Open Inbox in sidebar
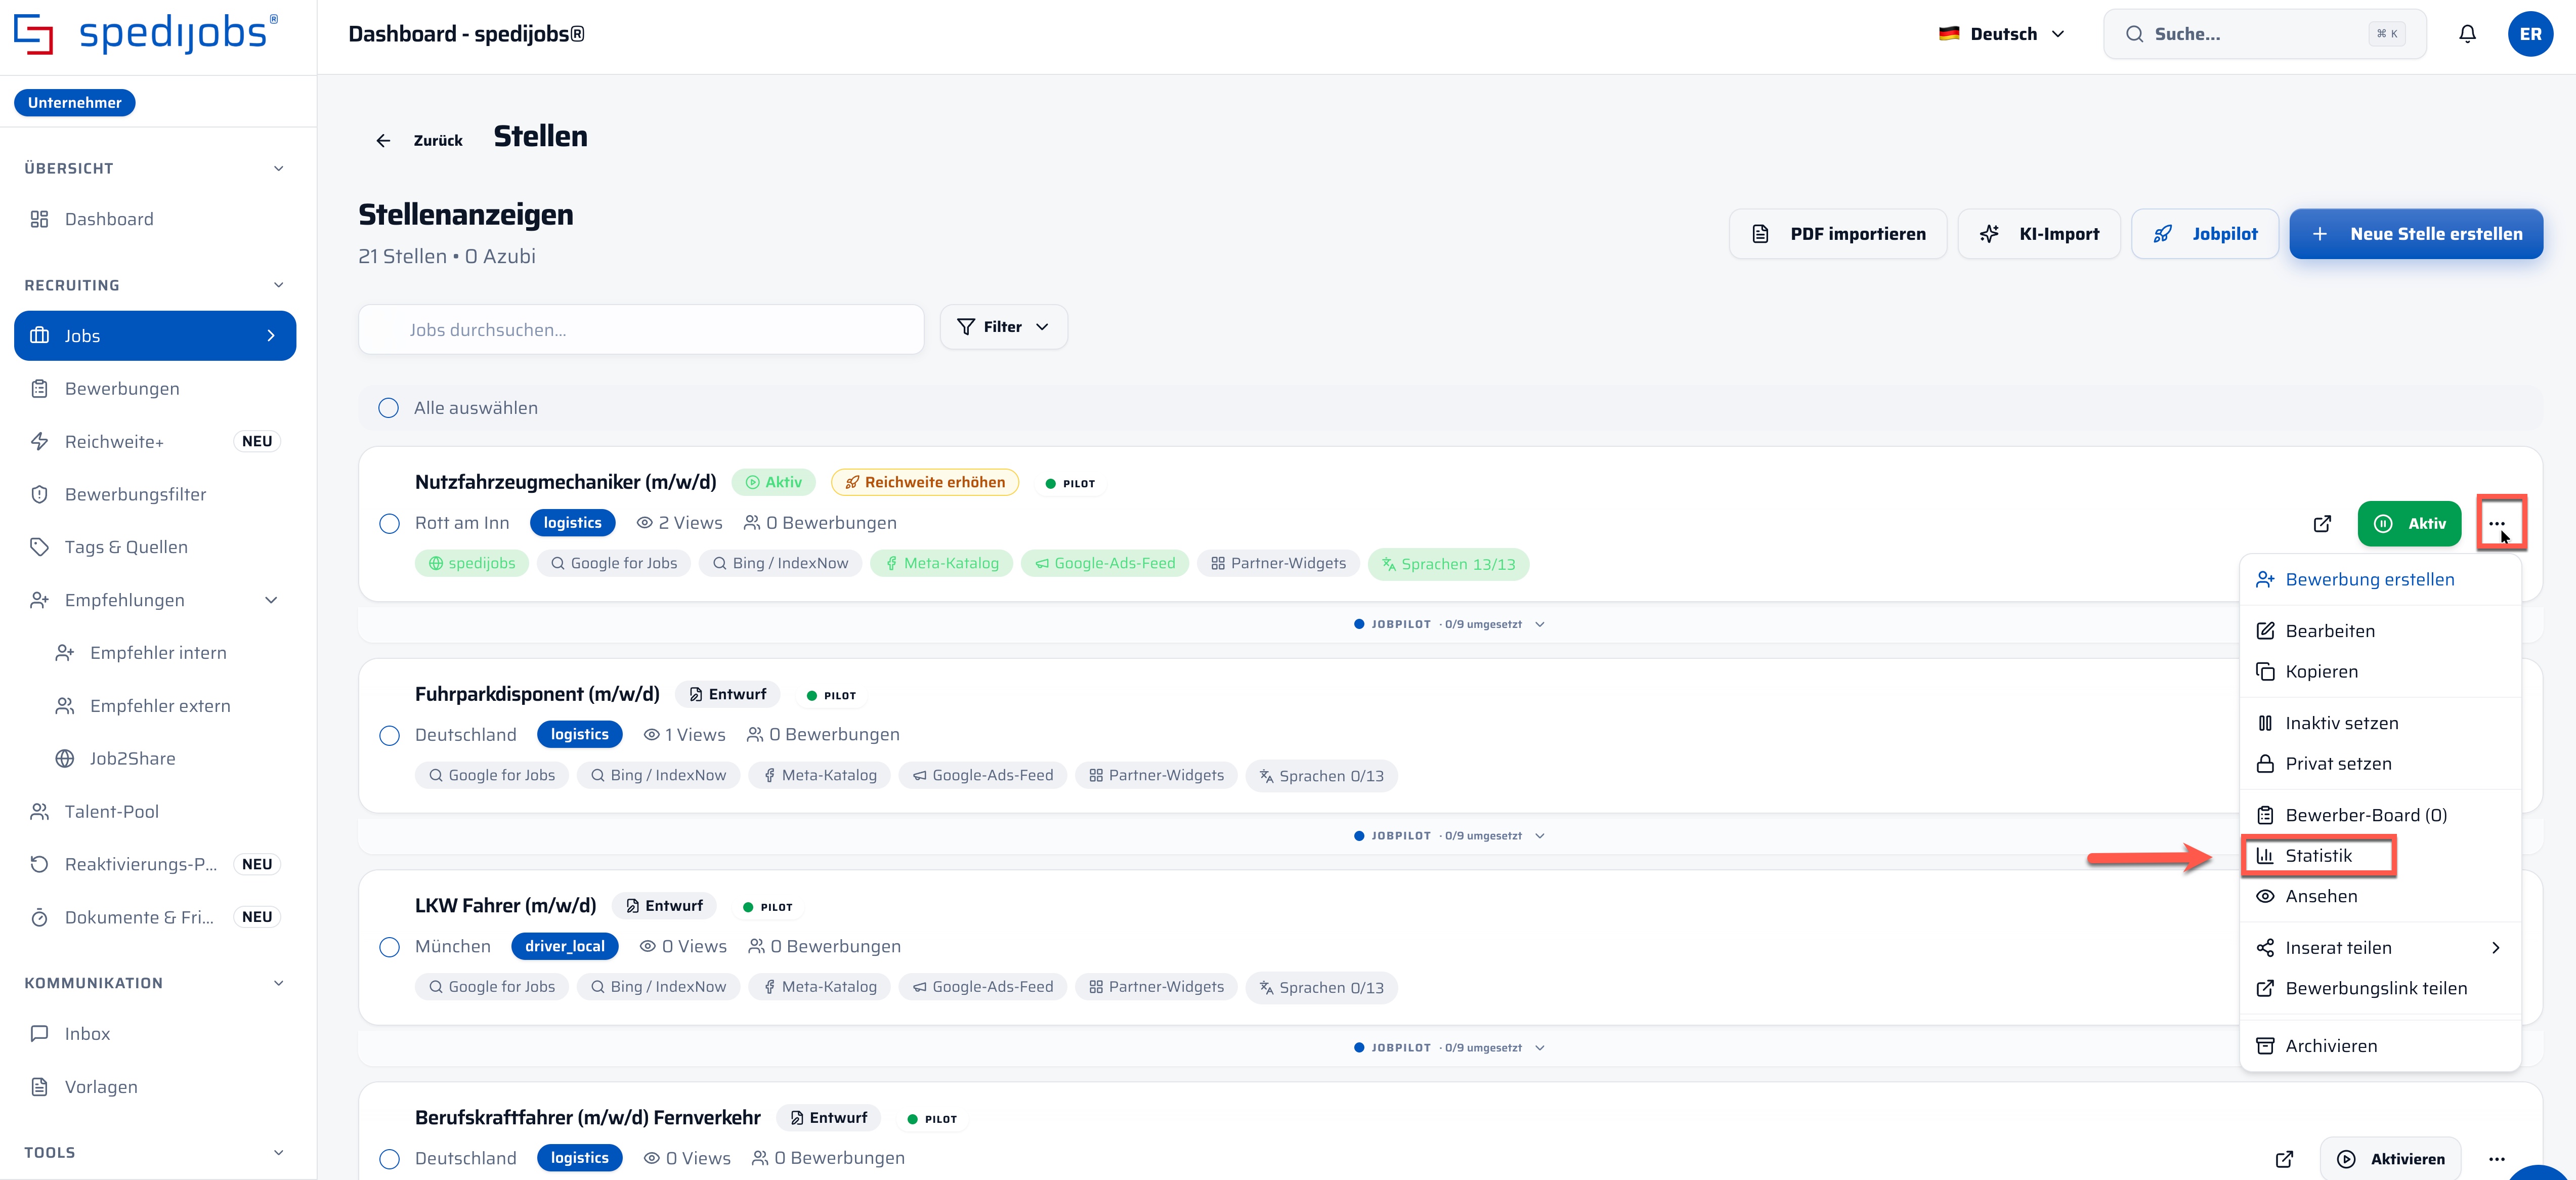The width and height of the screenshot is (2576, 1180). click(155, 1034)
